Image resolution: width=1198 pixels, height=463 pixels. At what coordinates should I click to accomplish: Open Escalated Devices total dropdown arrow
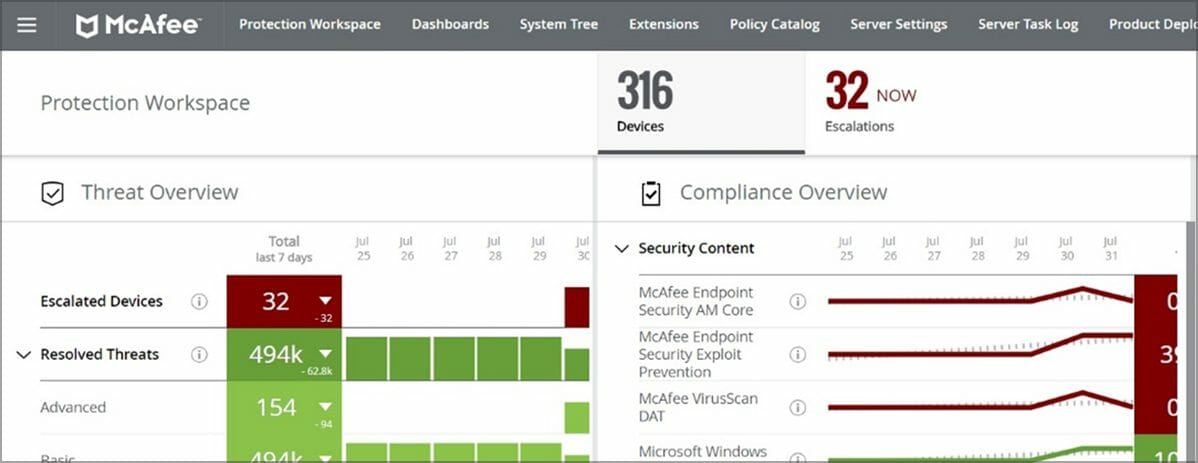tap(326, 302)
